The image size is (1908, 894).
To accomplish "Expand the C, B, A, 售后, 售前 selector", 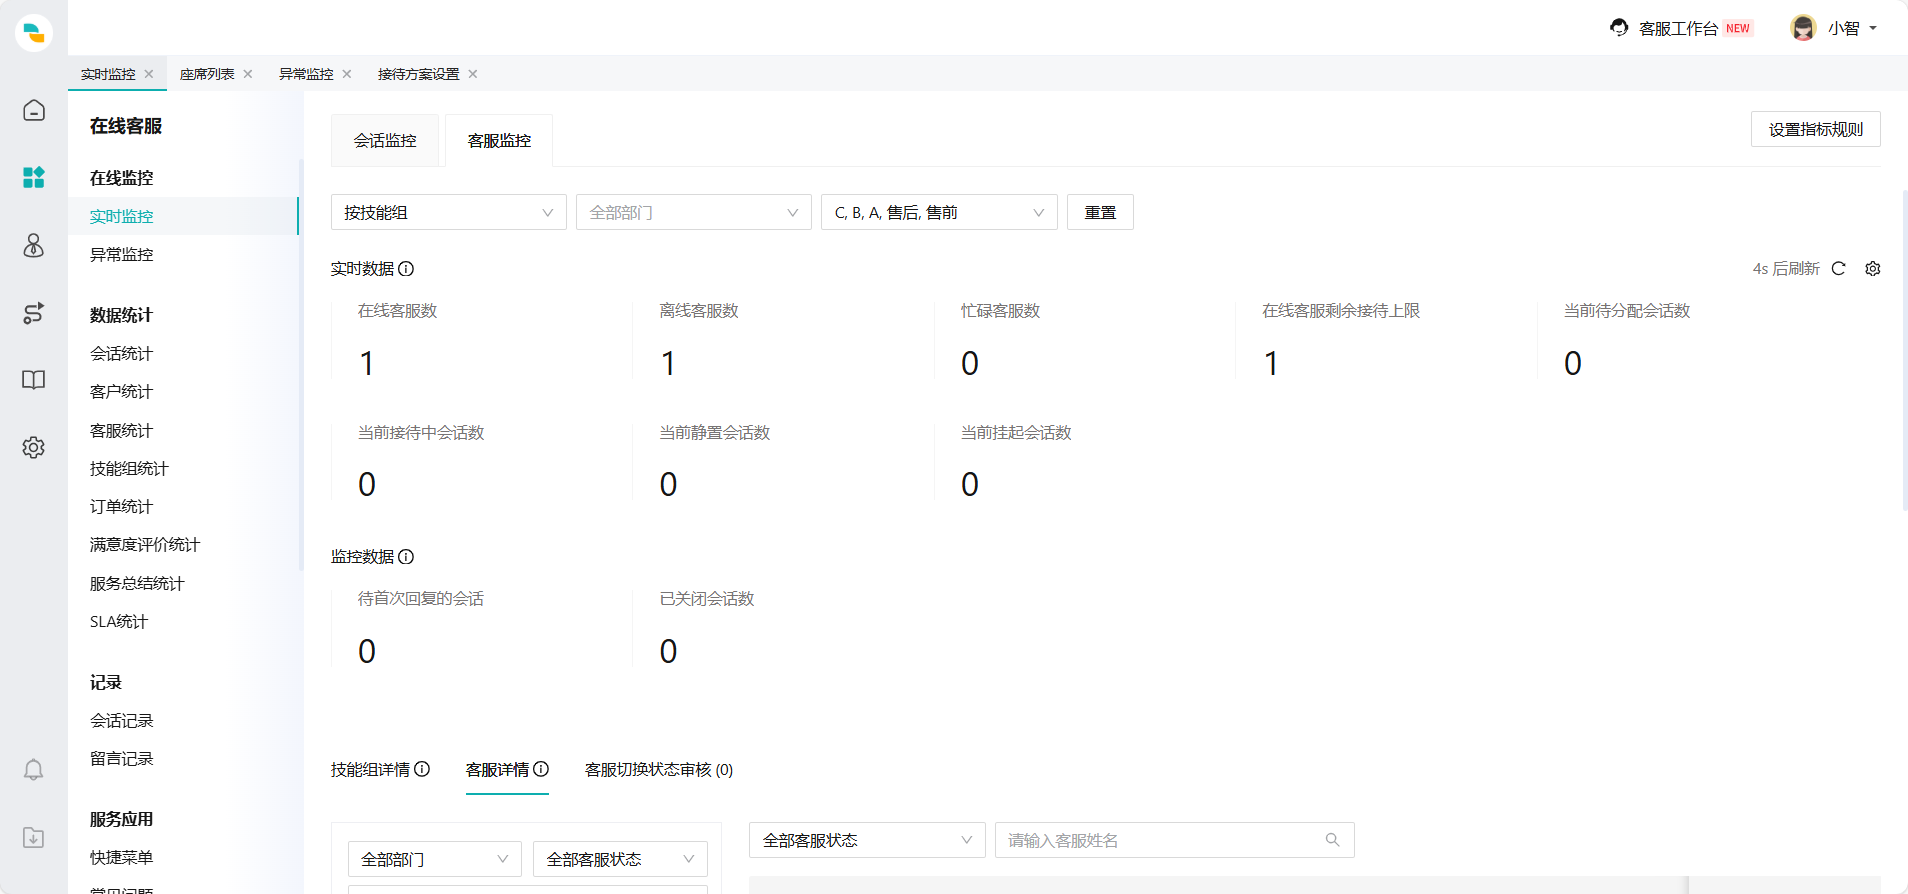I will click(x=939, y=212).
